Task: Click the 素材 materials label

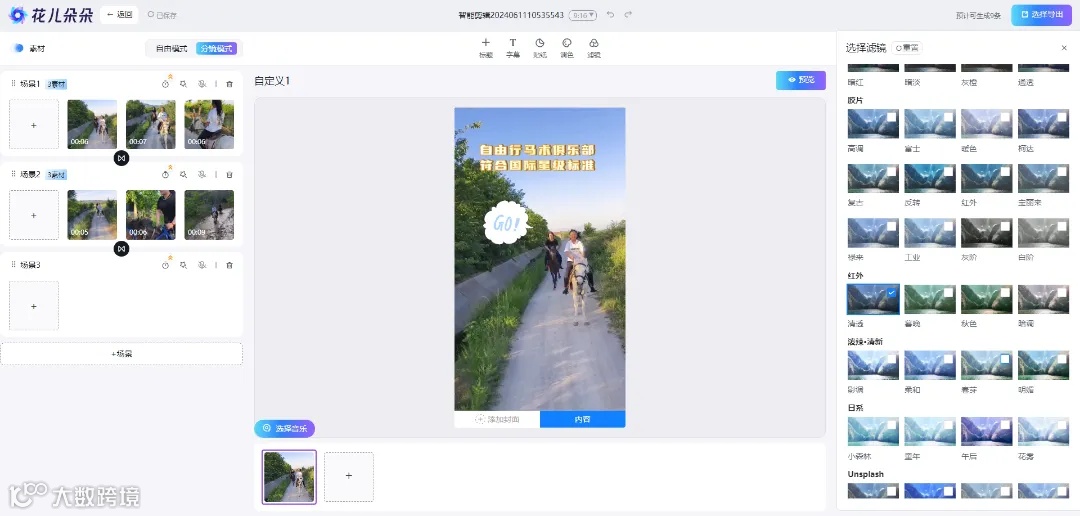Action: pos(37,49)
